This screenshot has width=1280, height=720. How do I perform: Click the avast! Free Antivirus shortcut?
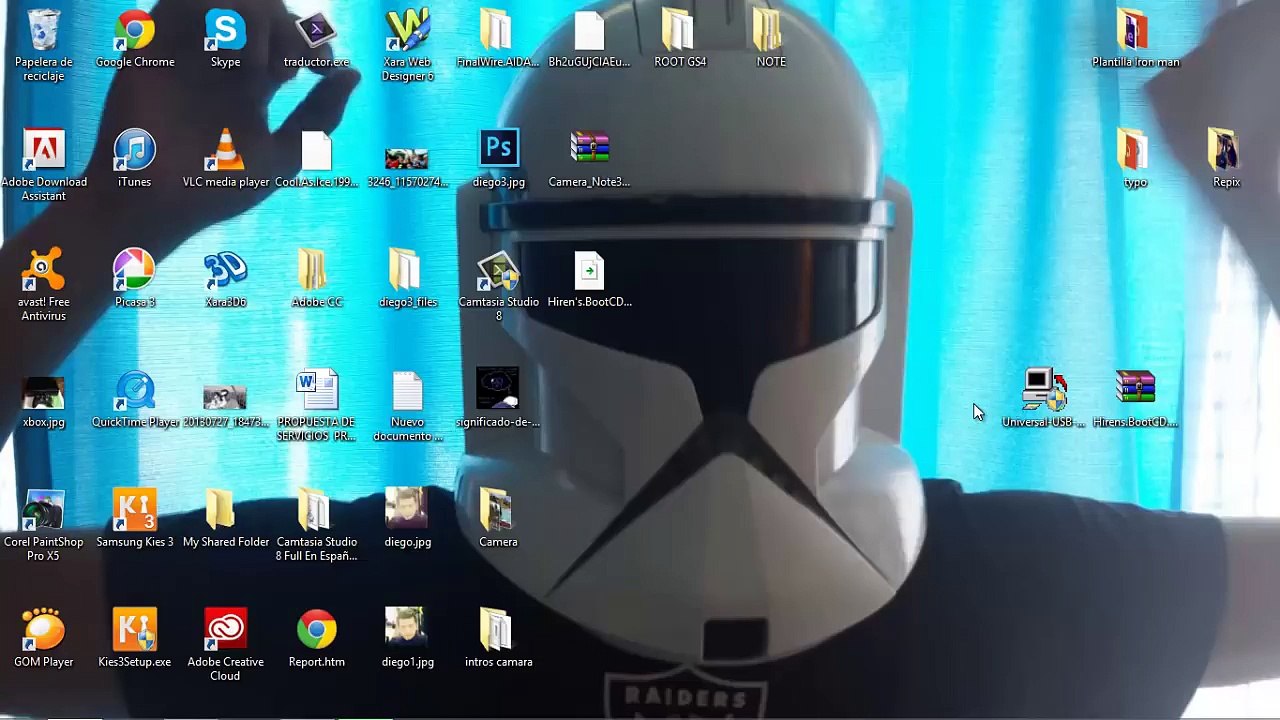[44, 270]
